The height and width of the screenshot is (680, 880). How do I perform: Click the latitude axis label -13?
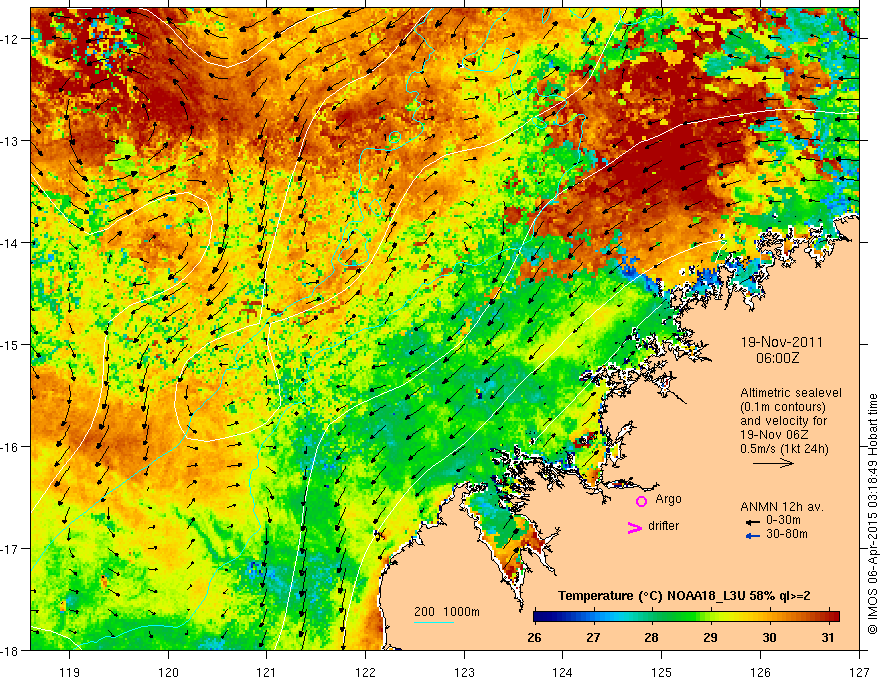click(11, 141)
